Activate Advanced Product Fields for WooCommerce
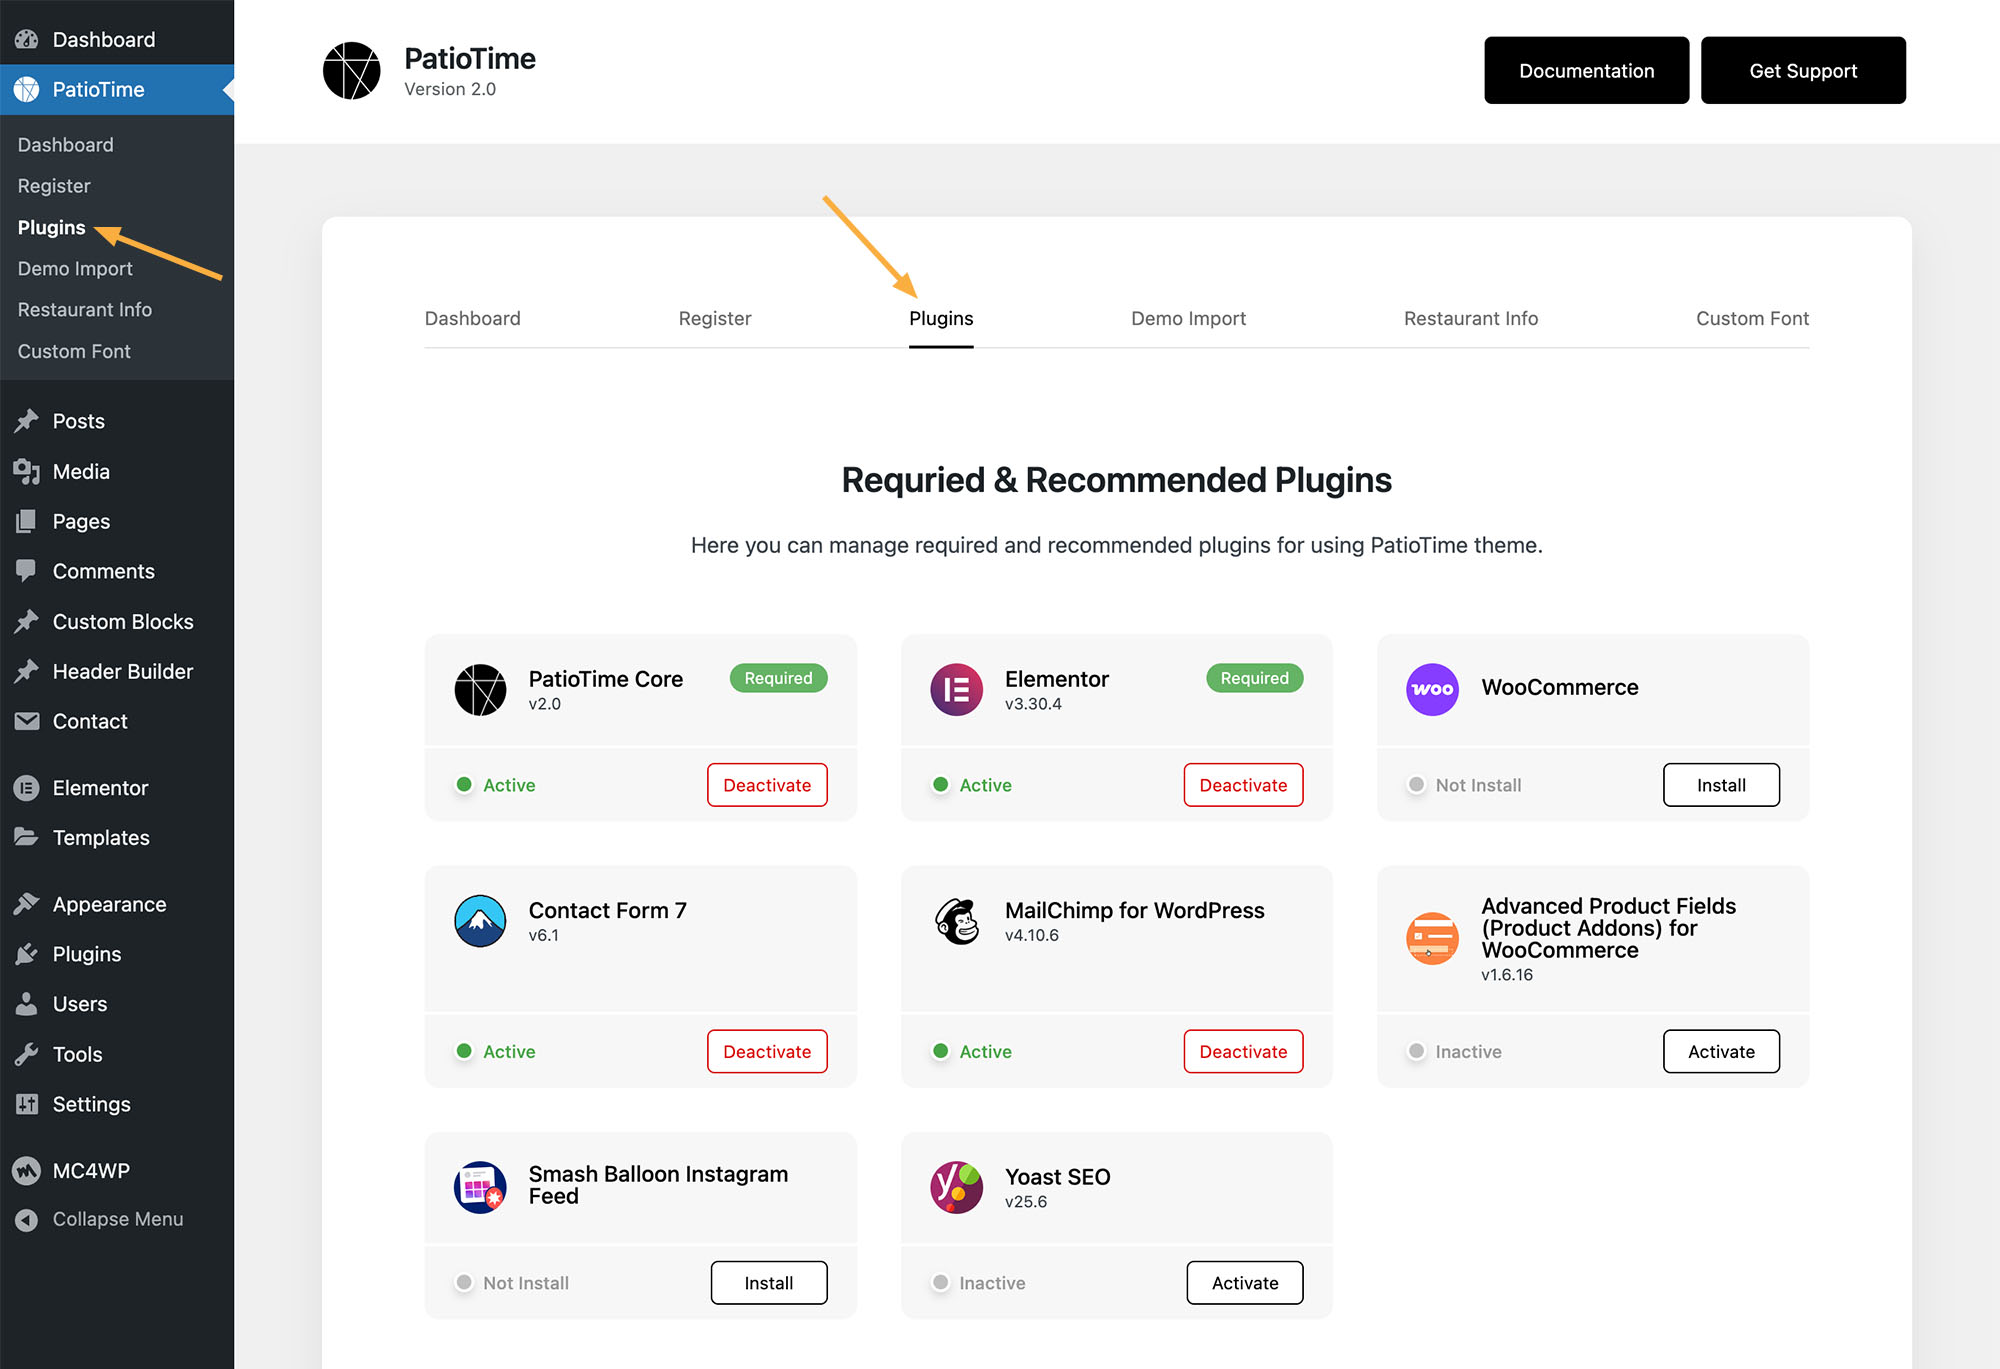 point(1720,1052)
